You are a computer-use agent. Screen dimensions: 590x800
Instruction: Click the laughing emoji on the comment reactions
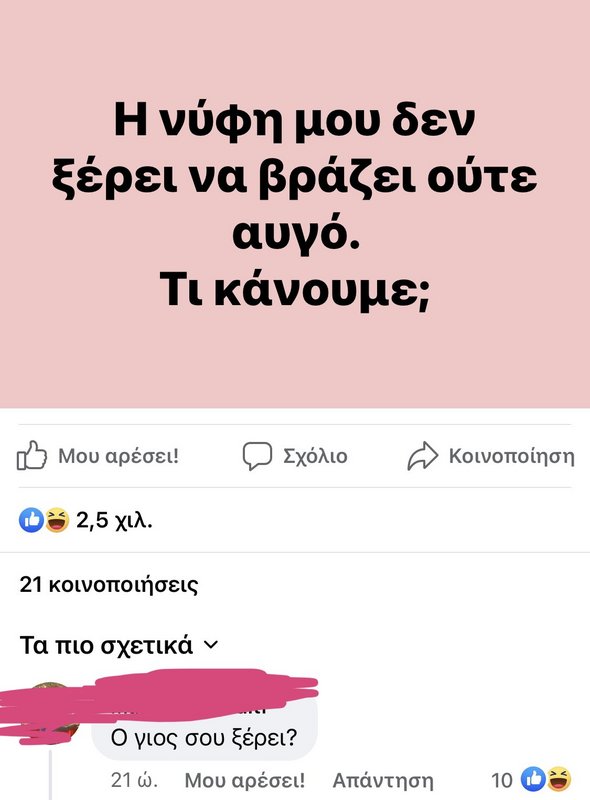[x=558, y=779]
